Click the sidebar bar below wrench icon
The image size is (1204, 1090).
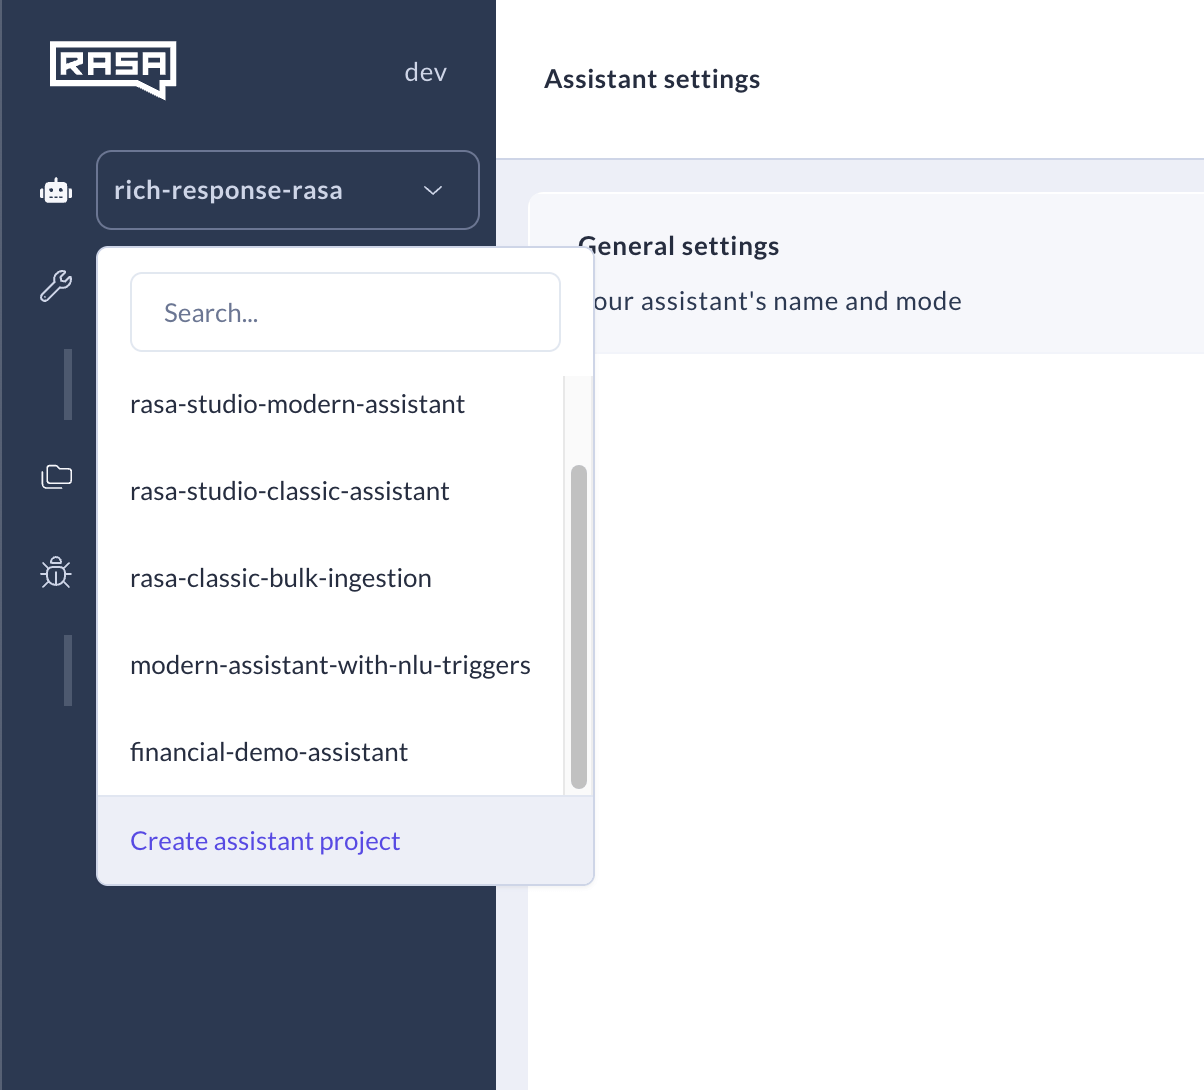pos(68,384)
